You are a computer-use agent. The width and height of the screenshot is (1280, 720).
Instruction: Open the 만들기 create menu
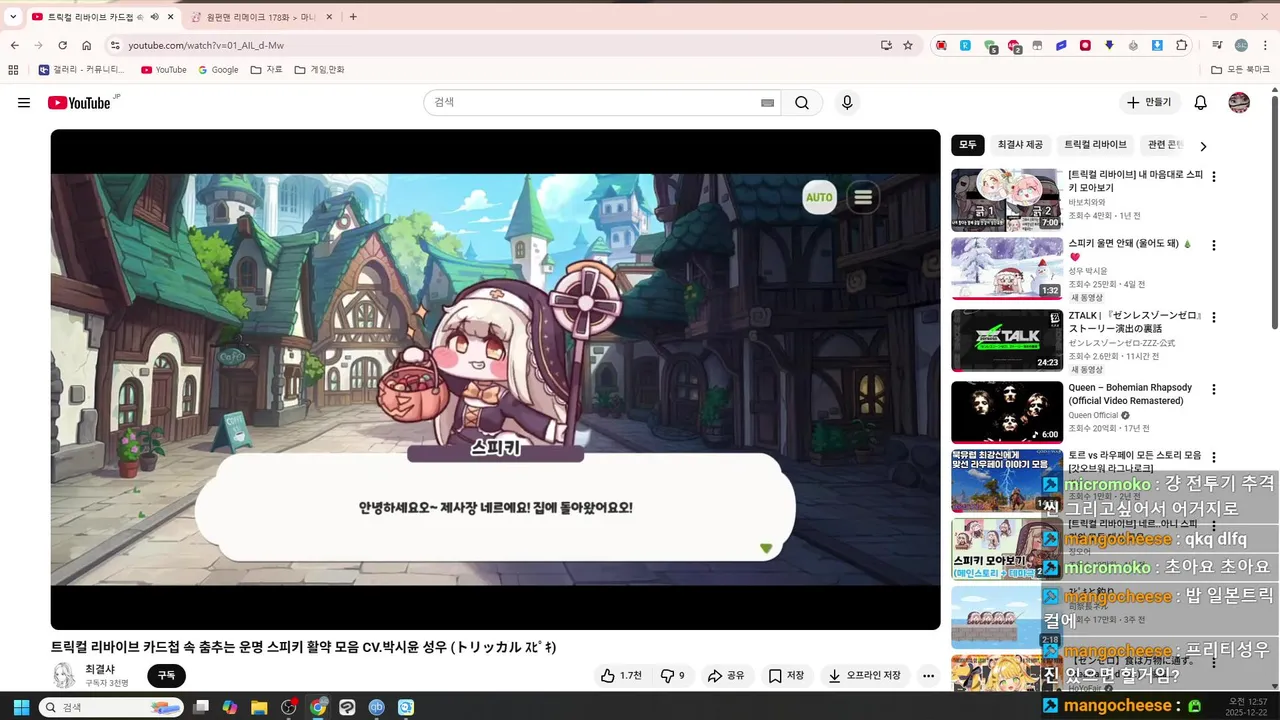(1149, 103)
